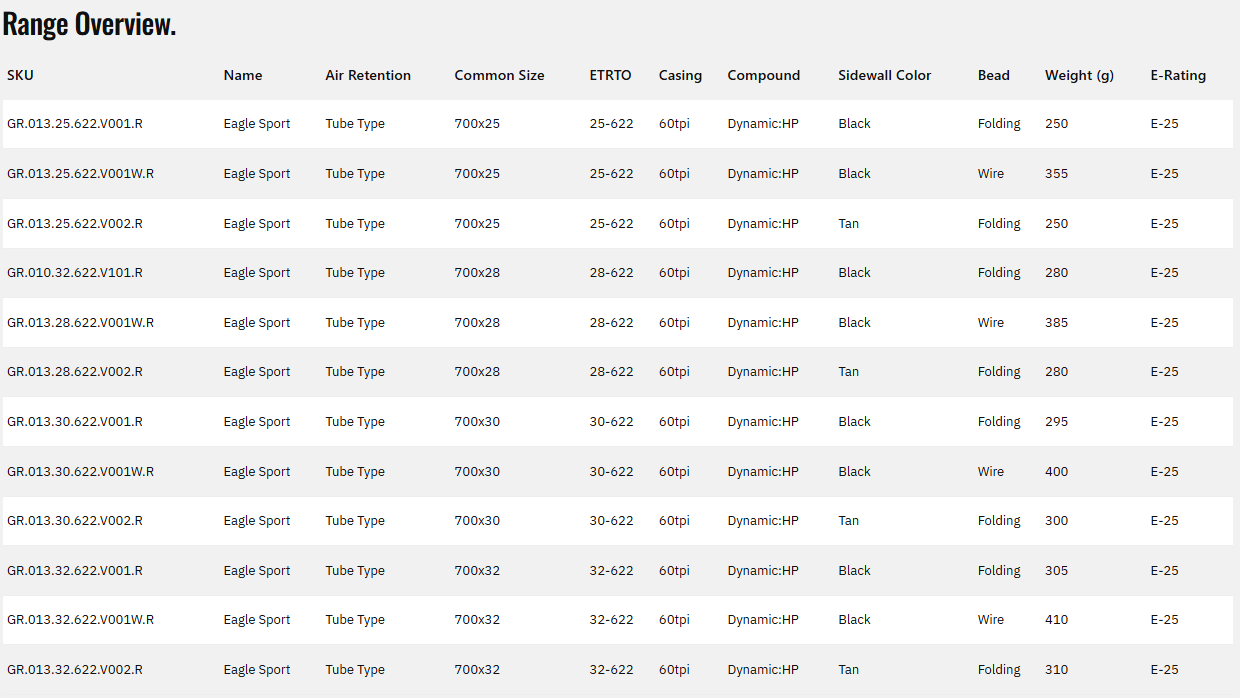This screenshot has width=1240, height=698.
Task: Click the Casing column header
Action: click(x=680, y=75)
